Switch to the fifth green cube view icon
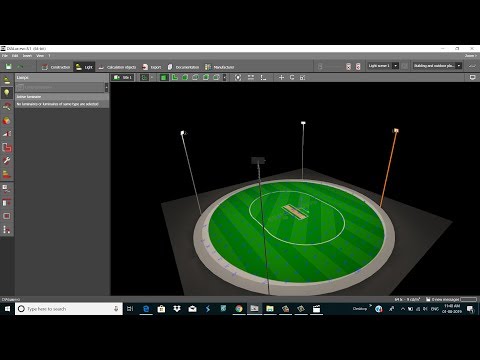480x360 pixels. (x=206, y=77)
